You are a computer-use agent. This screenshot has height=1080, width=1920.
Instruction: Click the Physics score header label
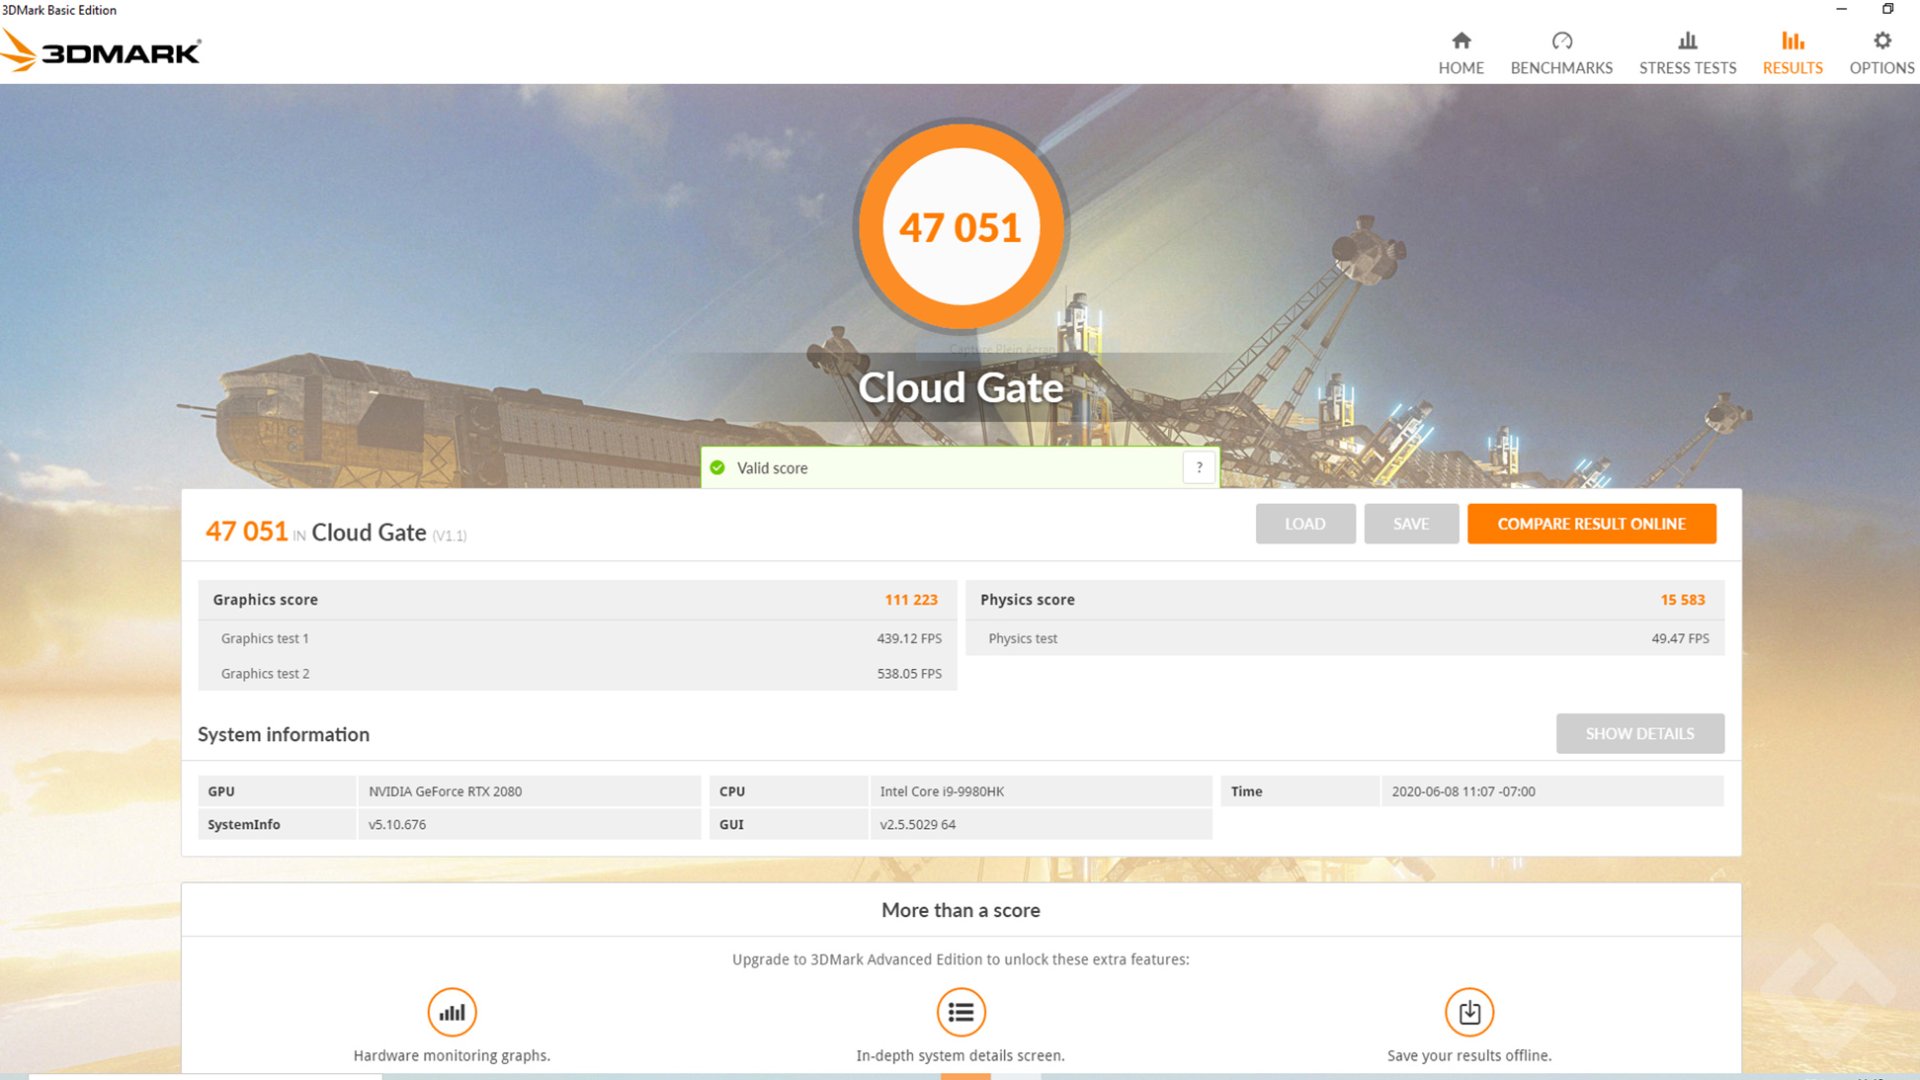[x=1027, y=600]
